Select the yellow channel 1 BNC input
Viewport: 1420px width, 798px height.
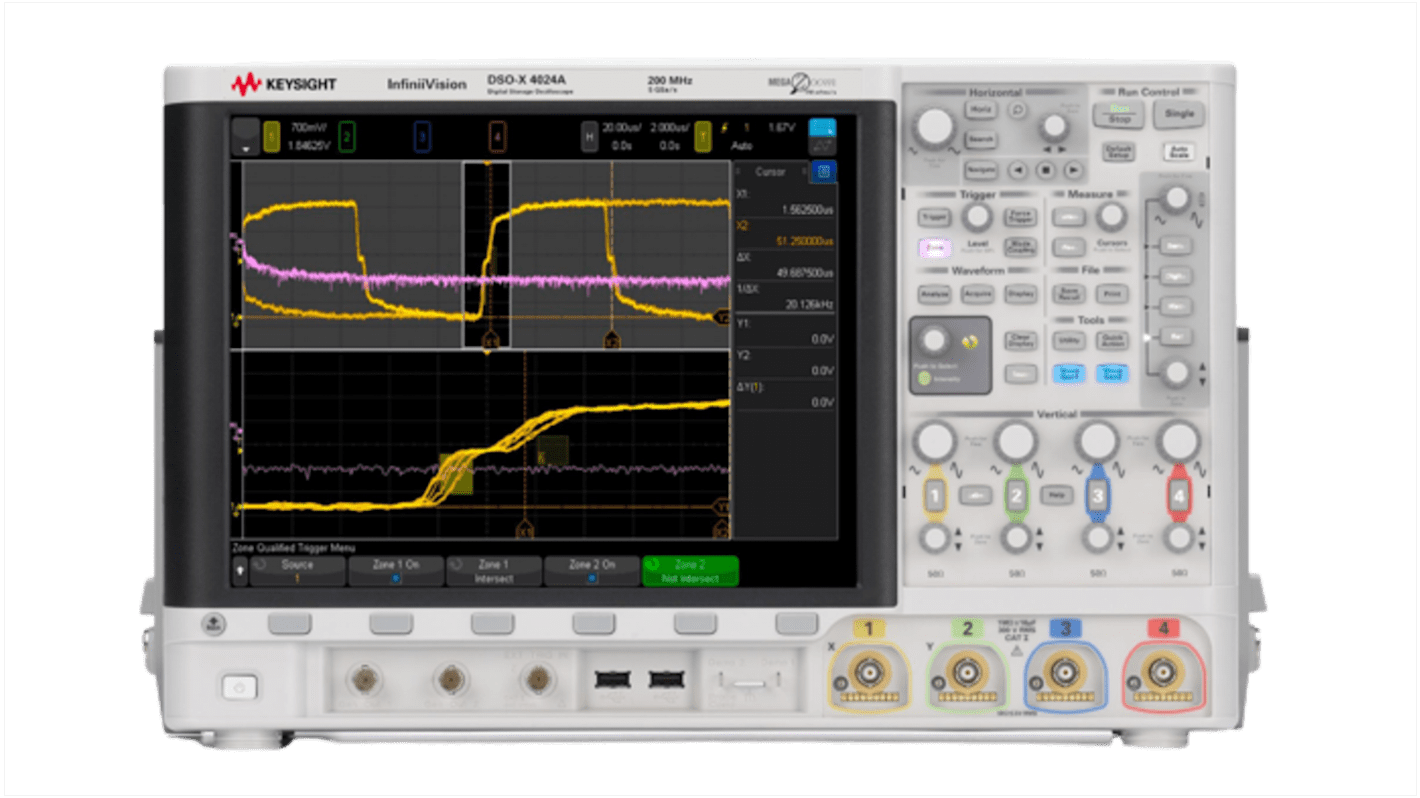tap(868, 673)
